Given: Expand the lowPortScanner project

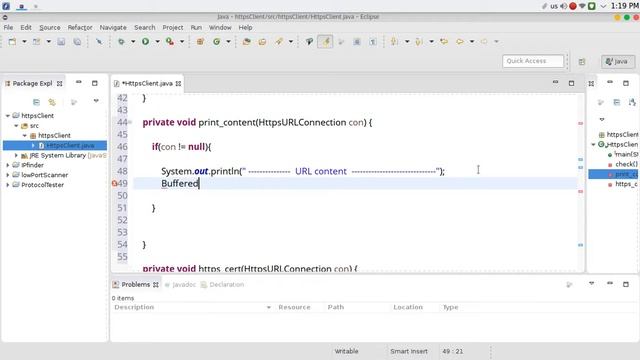Looking at the screenshot, I should coord(8,175).
